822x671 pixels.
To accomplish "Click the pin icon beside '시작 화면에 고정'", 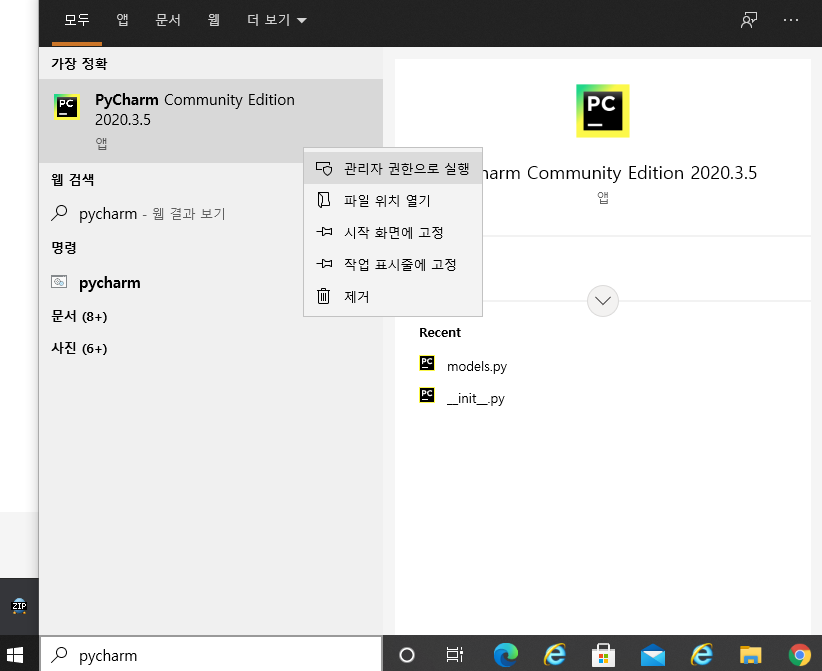I will pyautogui.click(x=324, y=231).
